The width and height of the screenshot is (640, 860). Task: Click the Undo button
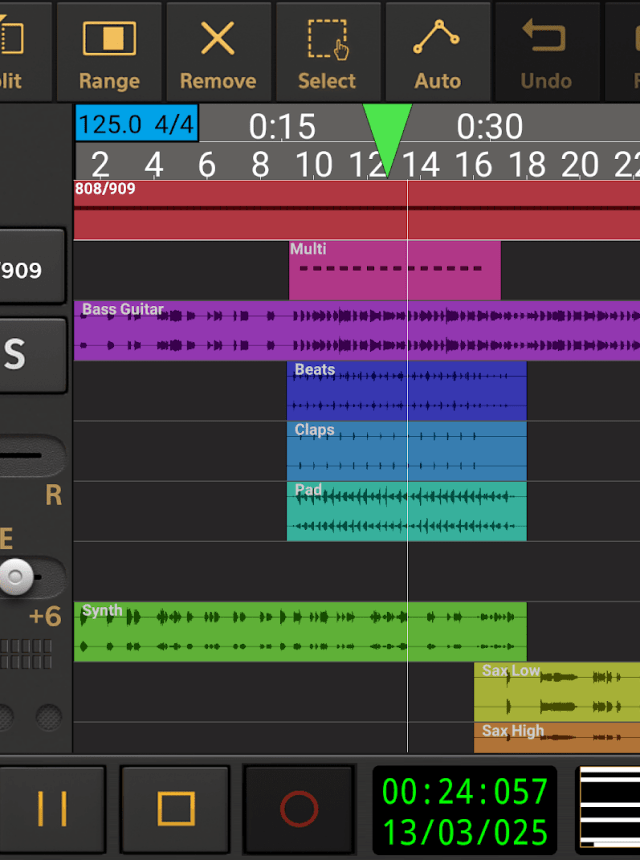pos(546,51)
